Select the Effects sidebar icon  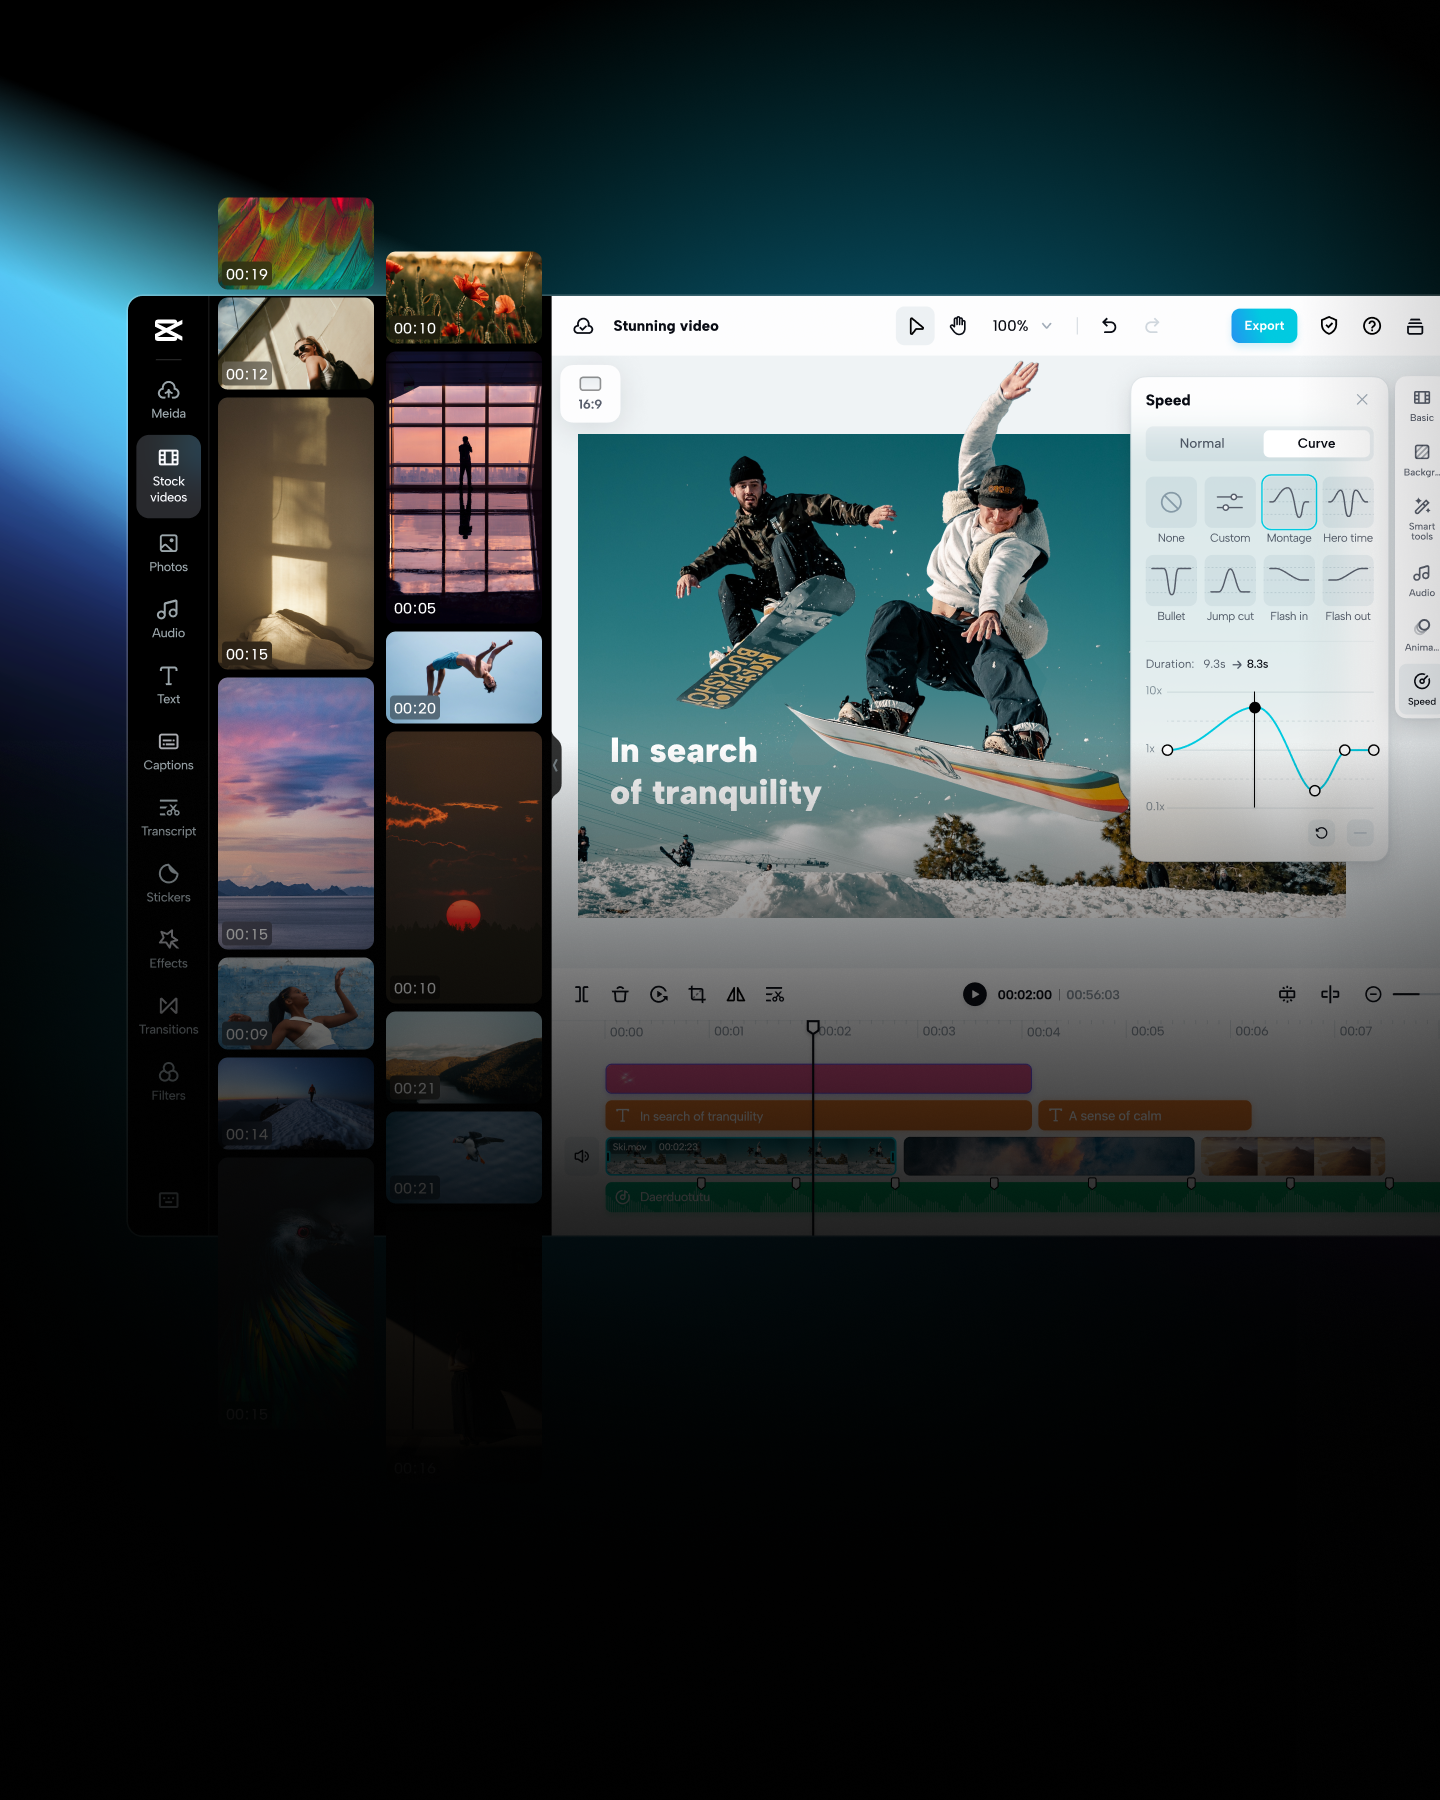pyautogui.click(x=168, y=948)
